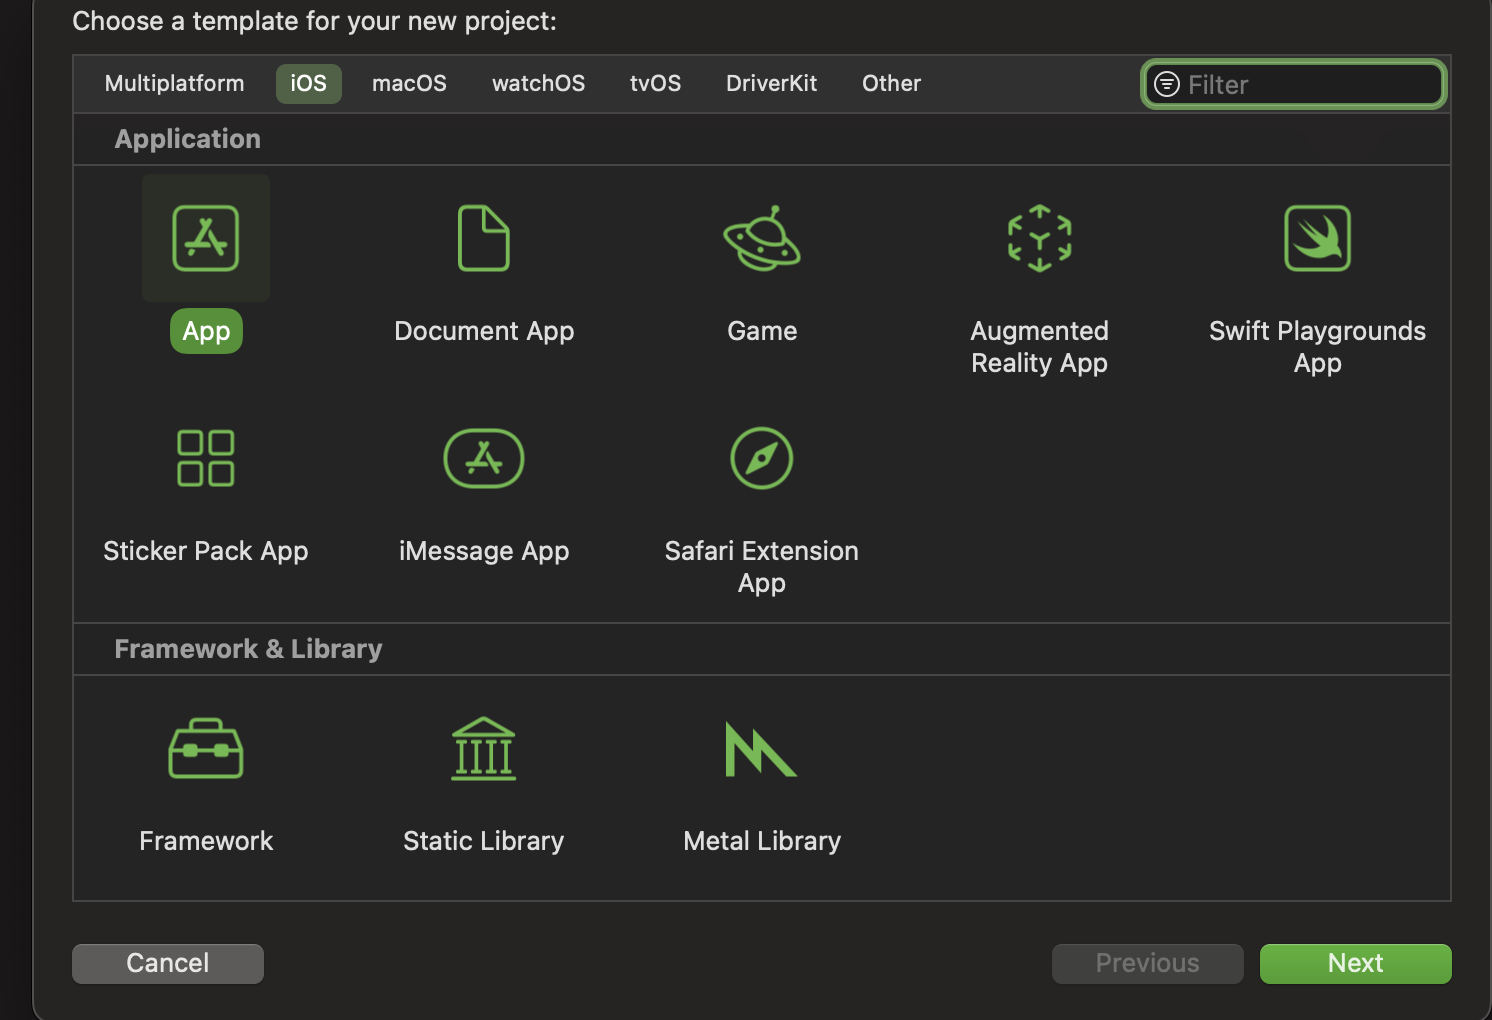The image size is (1492, 1020).
Task: Choose the Static Library building icon
Action: (x=484, y=748)
